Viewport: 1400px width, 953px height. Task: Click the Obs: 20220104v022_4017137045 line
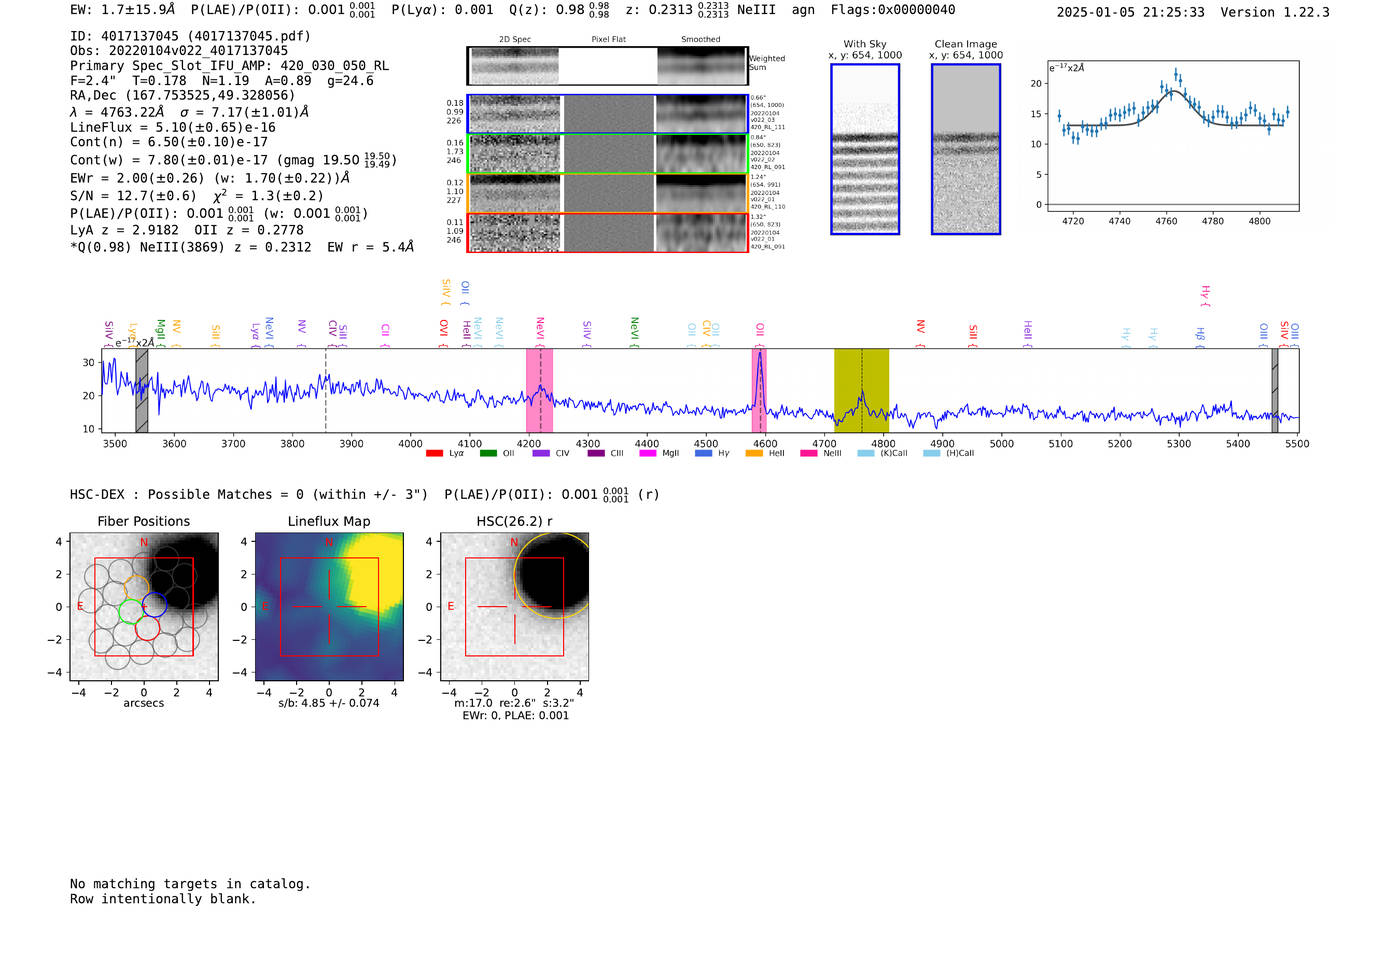(179, 51)
